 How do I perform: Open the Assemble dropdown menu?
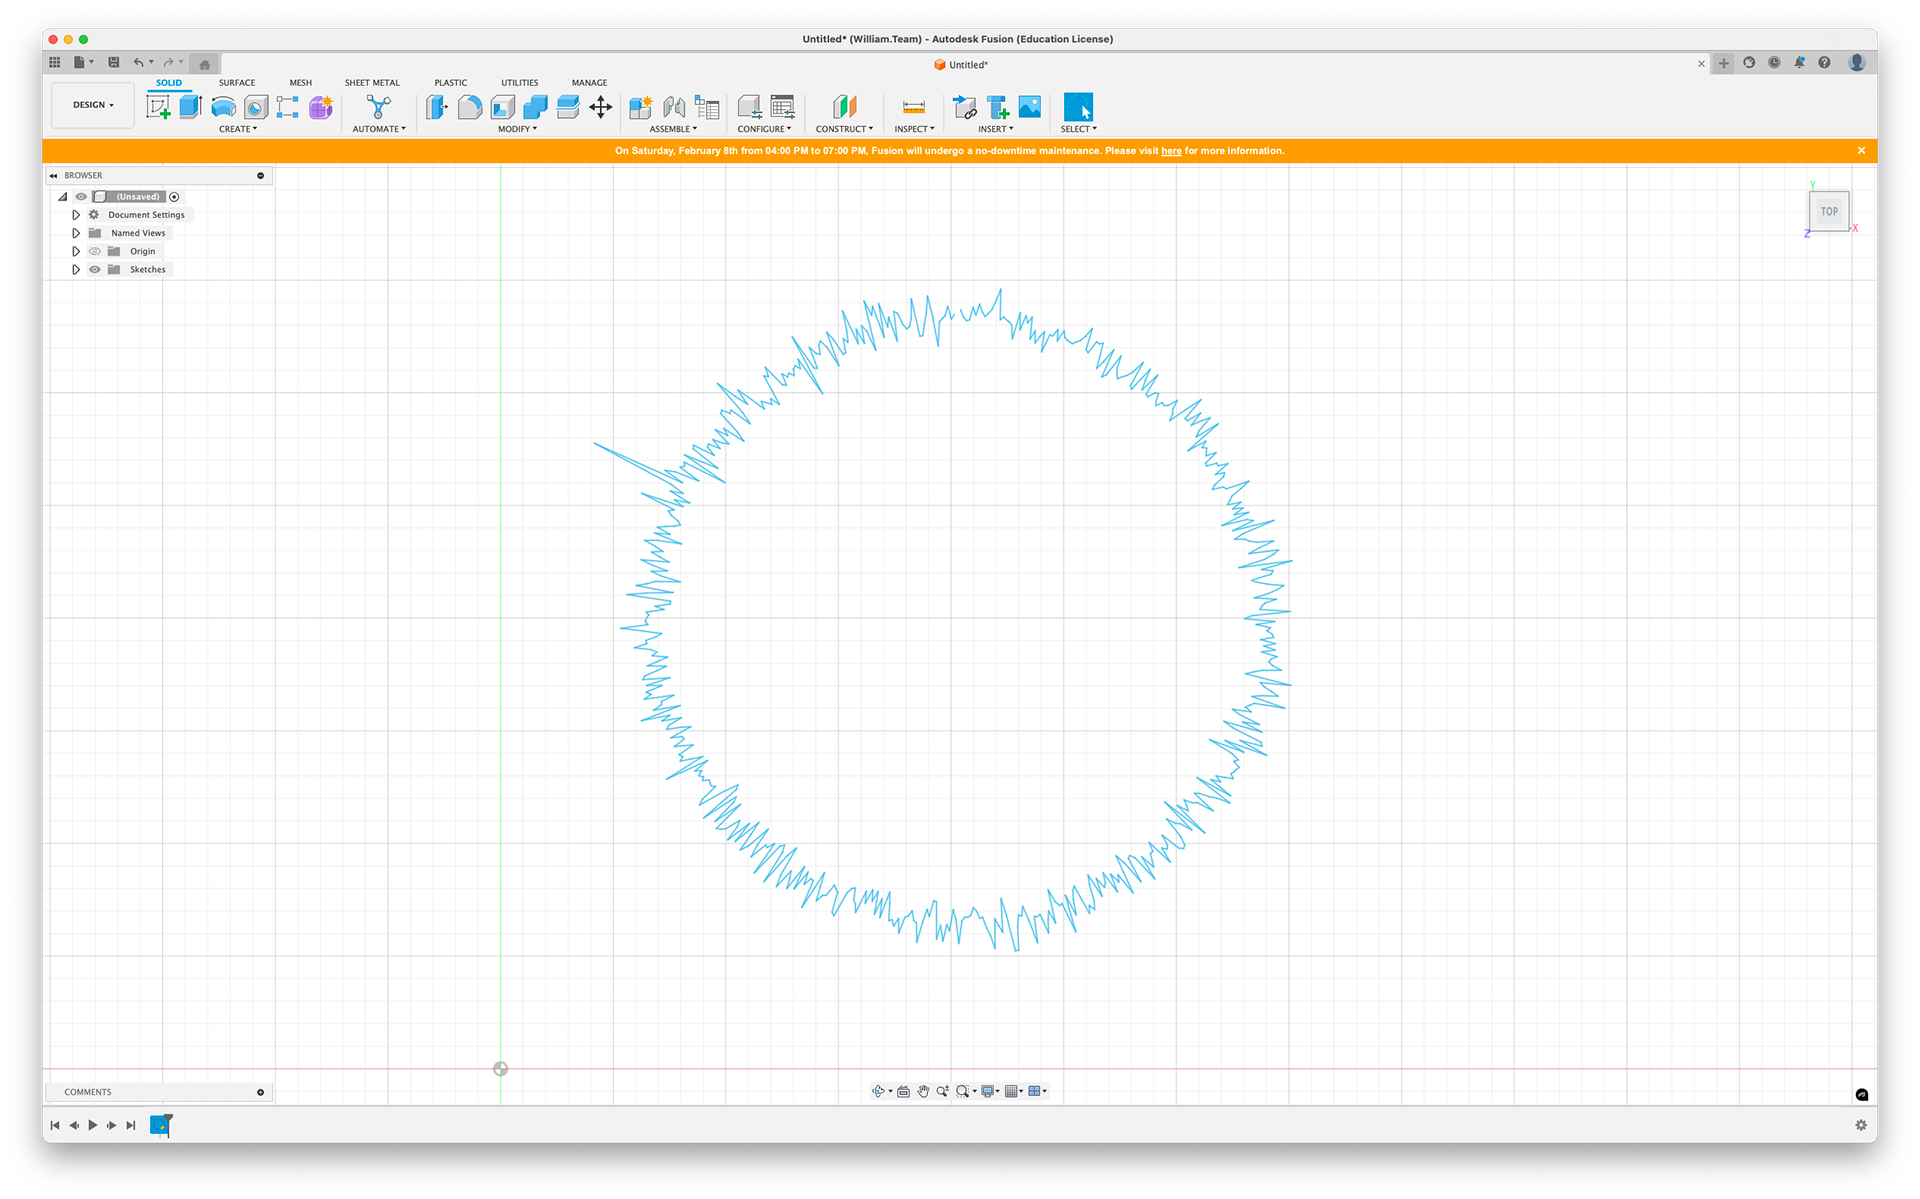673,129
